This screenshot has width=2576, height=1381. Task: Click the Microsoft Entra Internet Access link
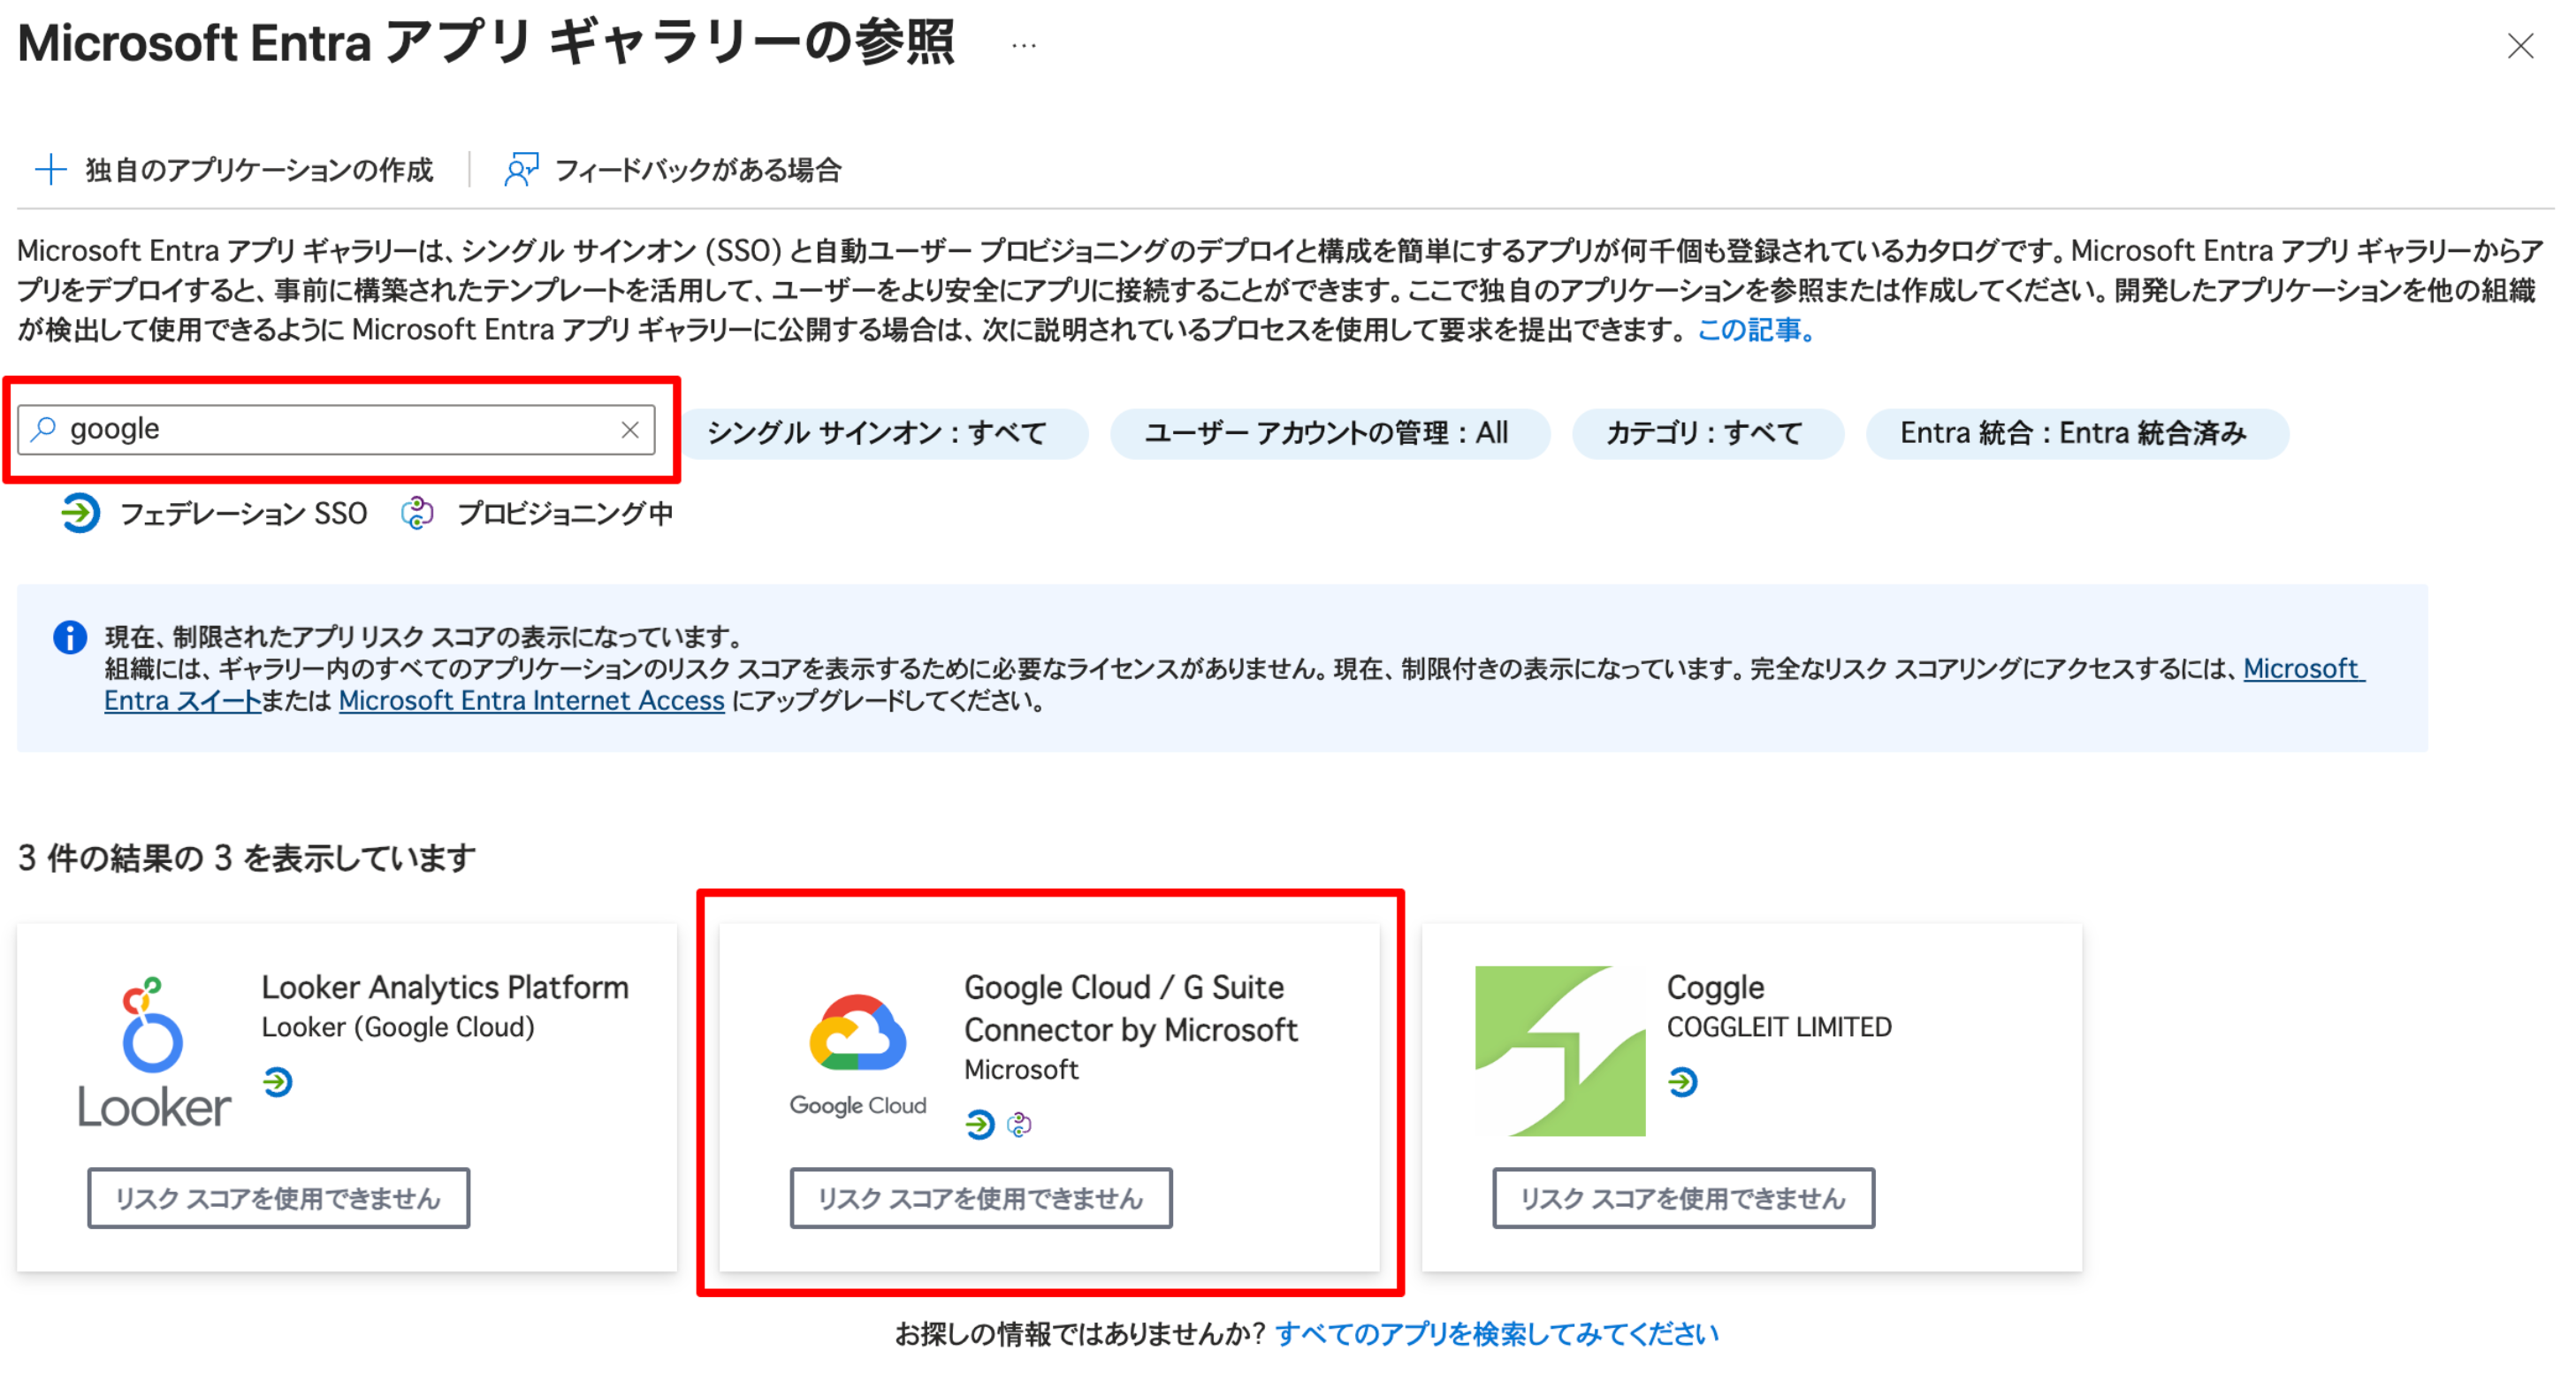[531, 700]
